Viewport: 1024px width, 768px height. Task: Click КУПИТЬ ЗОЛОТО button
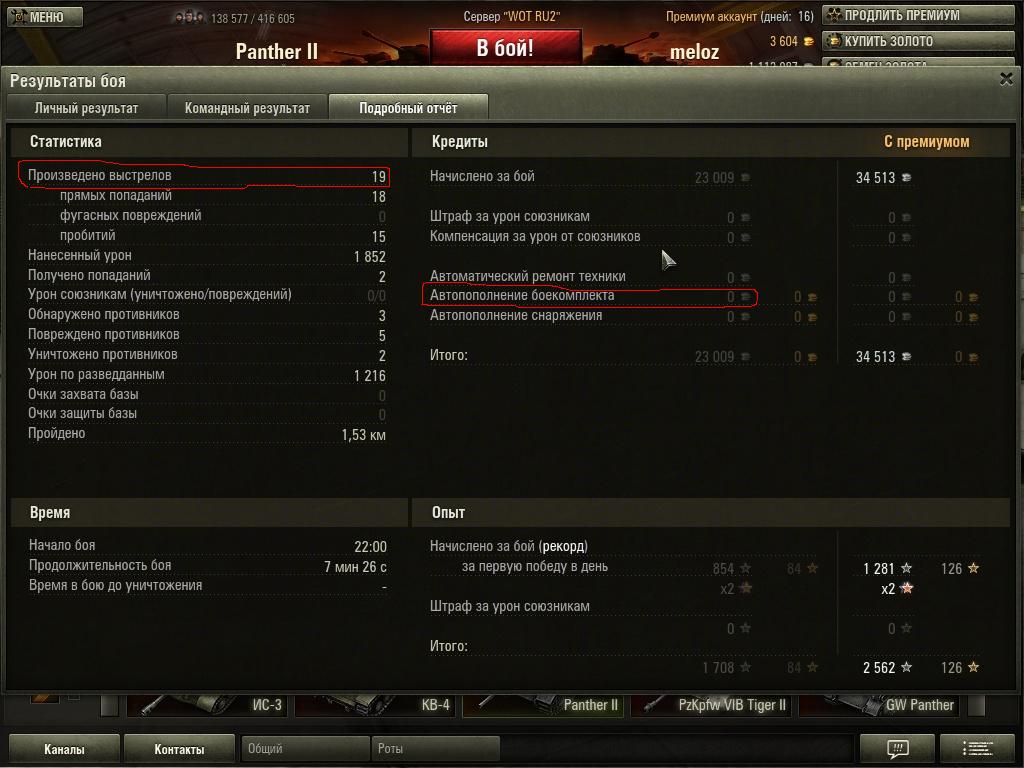(918, 41)
